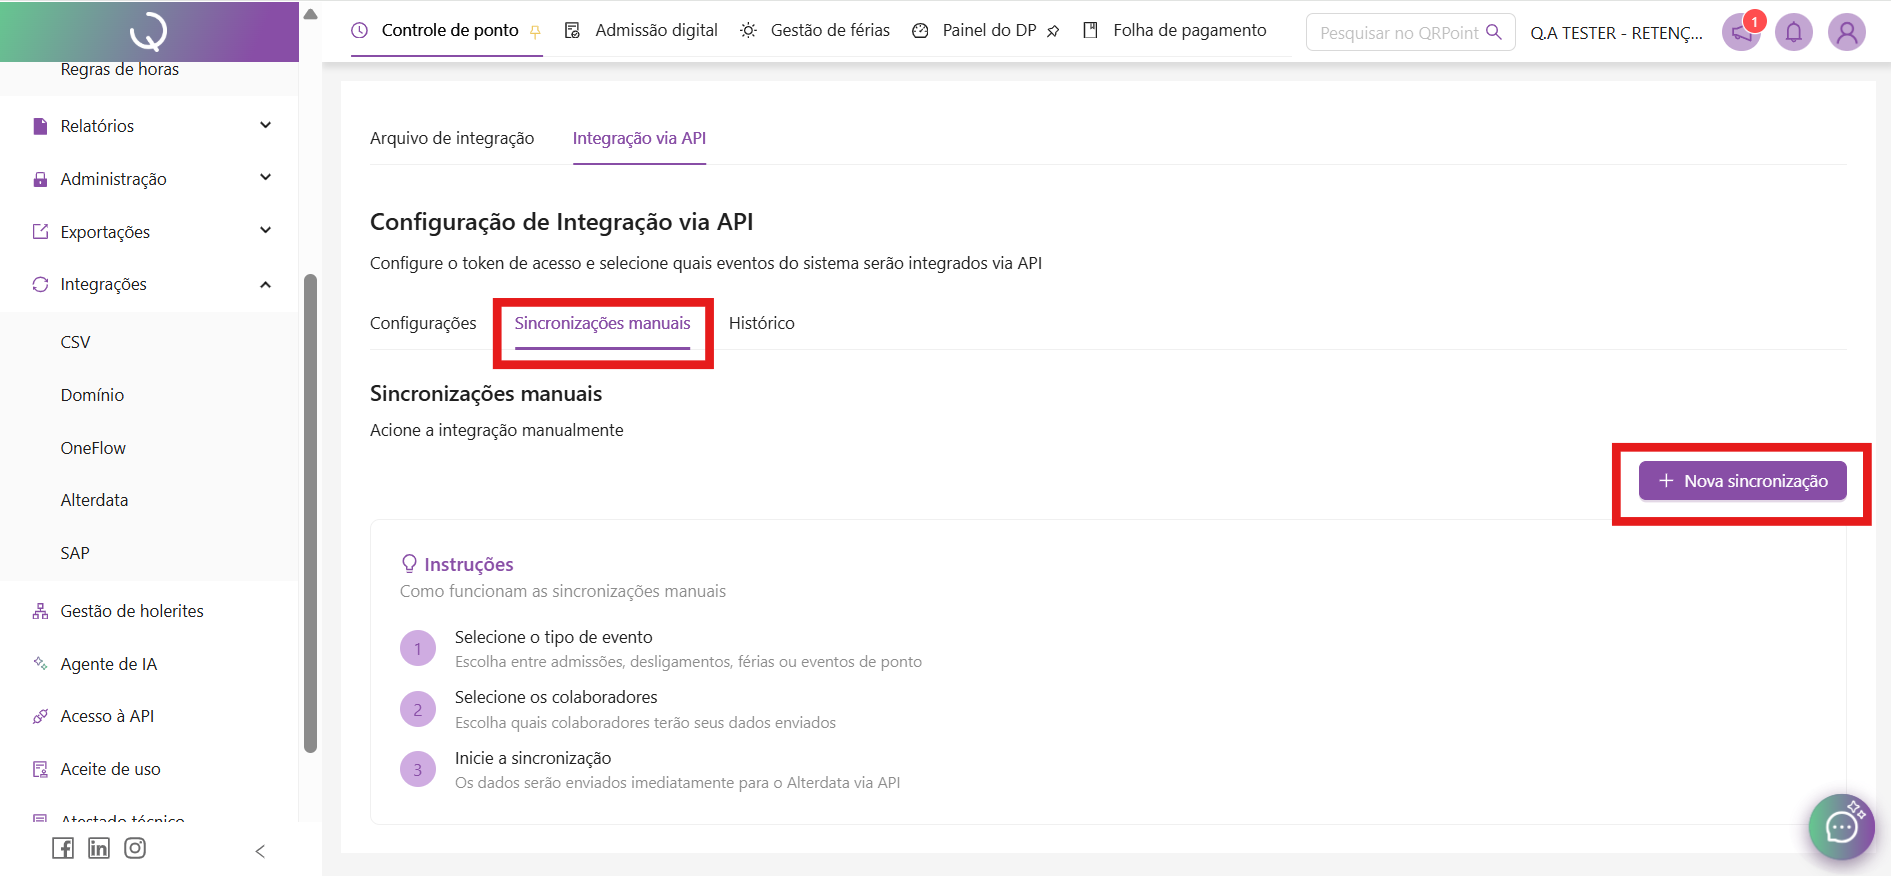Open the announcements megaphone icon
The height and width of the screenshot is (876, 1891).
click(x=1741, y=33)
